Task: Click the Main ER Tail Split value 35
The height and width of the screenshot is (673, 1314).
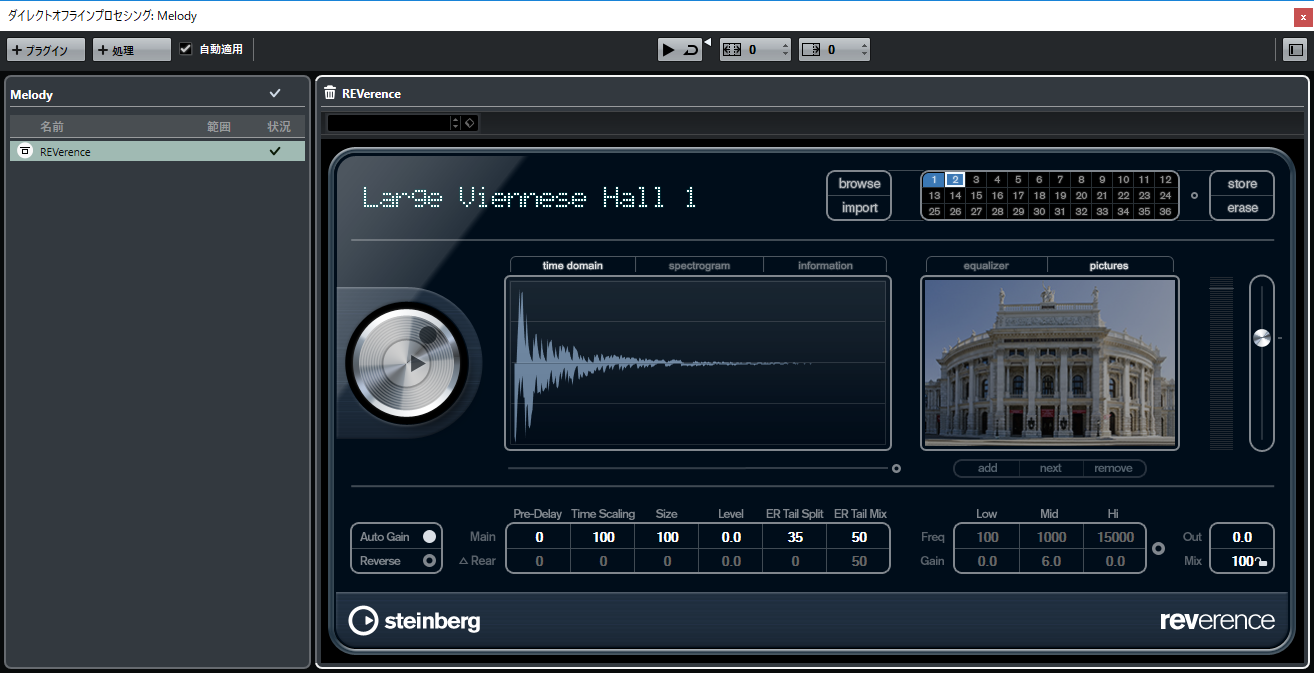Action: (x=795, y=537)
